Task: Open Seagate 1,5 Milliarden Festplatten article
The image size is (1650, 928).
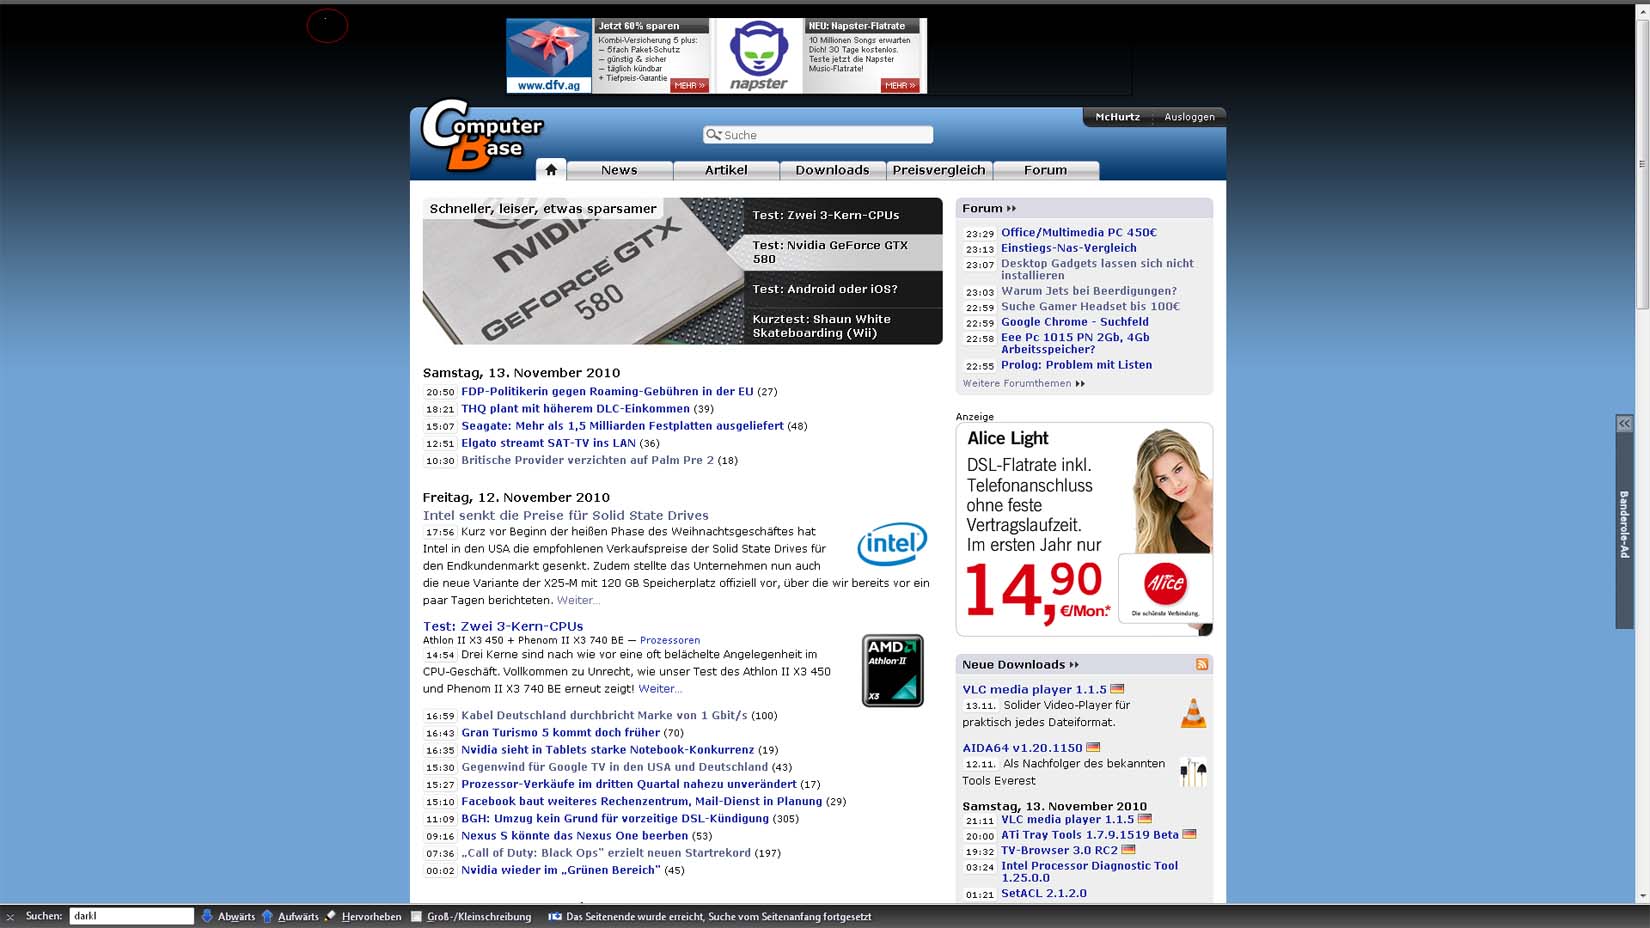Action: tap(622, 425)
